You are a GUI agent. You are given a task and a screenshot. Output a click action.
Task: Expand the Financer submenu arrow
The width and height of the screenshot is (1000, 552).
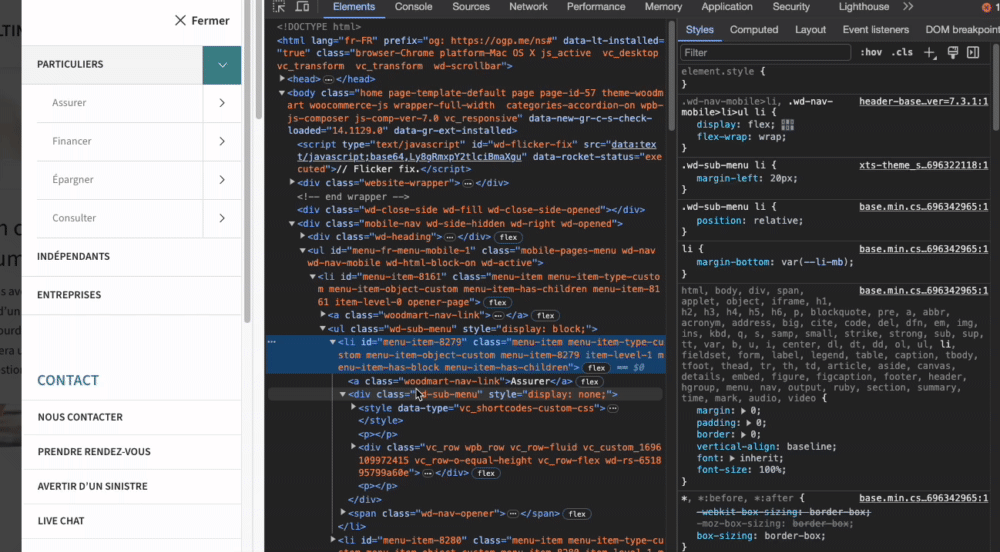[222, 141]
